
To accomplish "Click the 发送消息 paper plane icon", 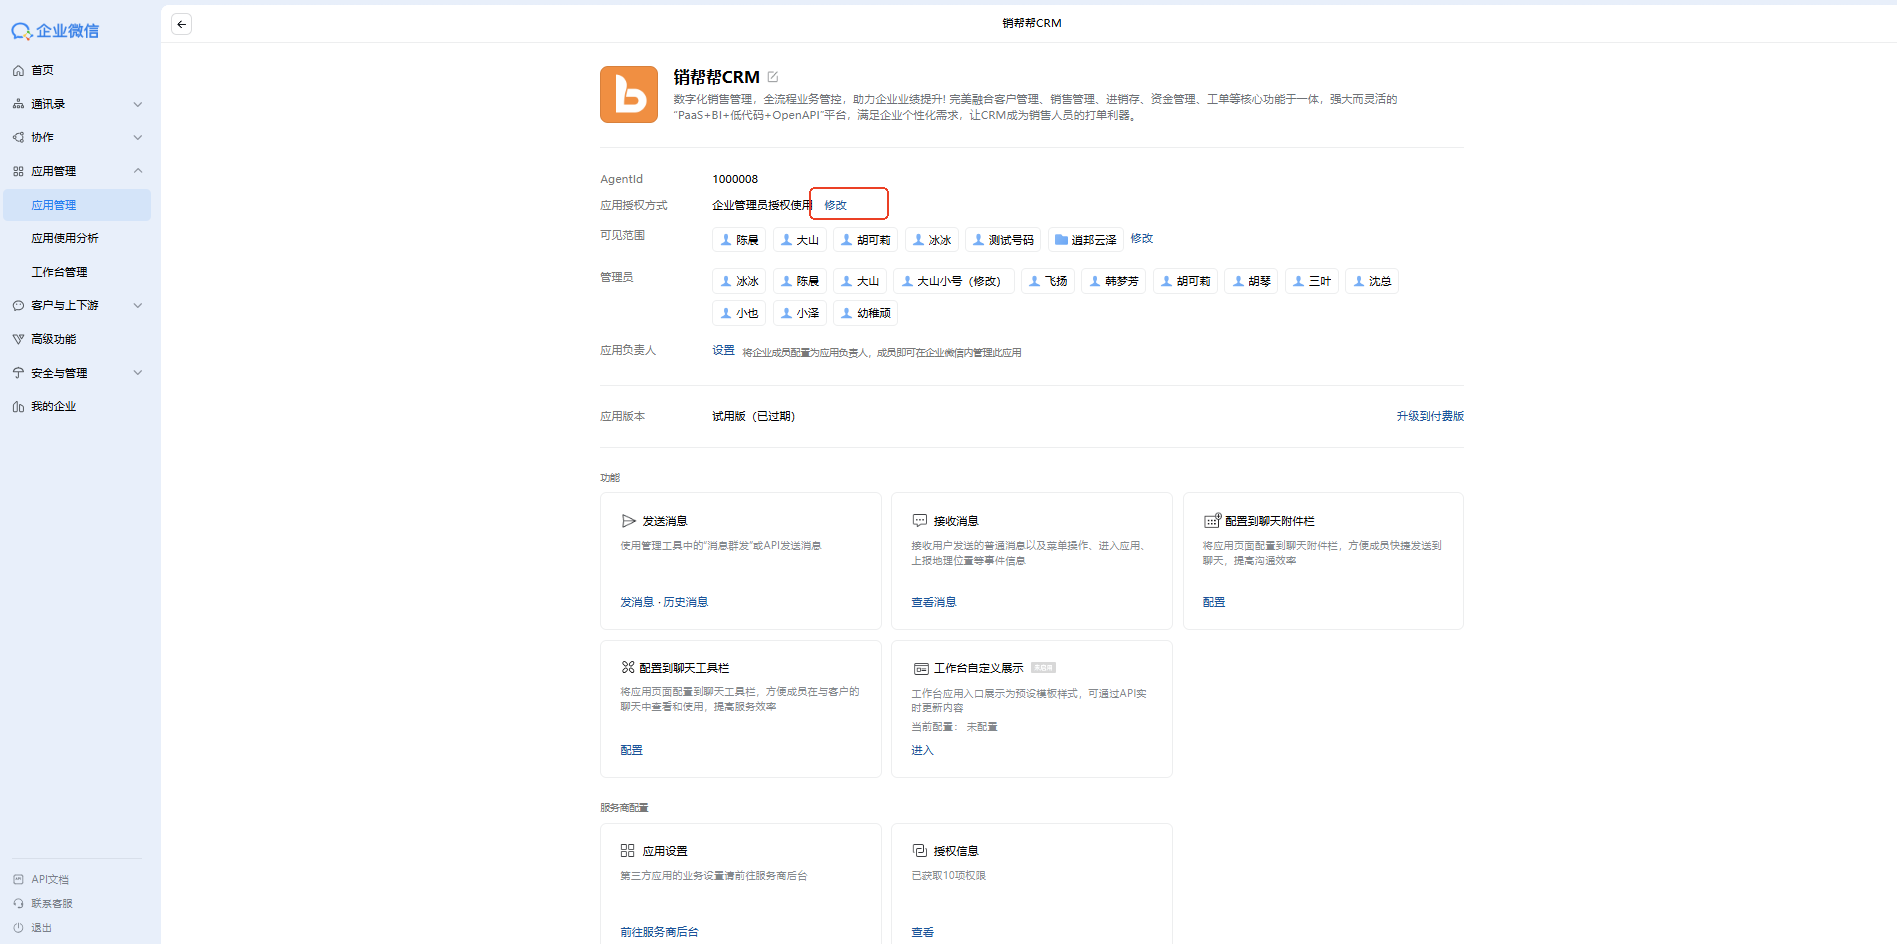I will [628, 521].
